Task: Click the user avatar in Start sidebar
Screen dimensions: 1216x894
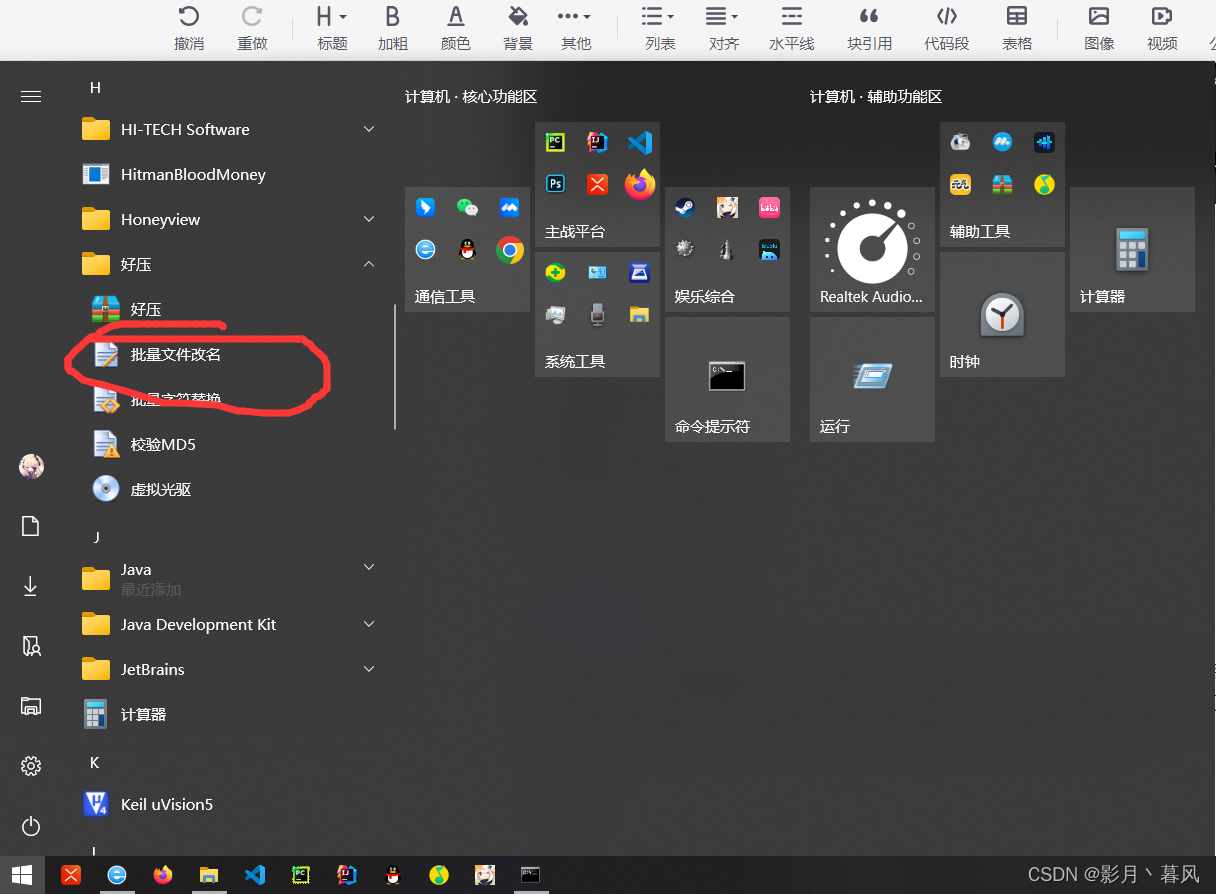Action: point(31,466)
